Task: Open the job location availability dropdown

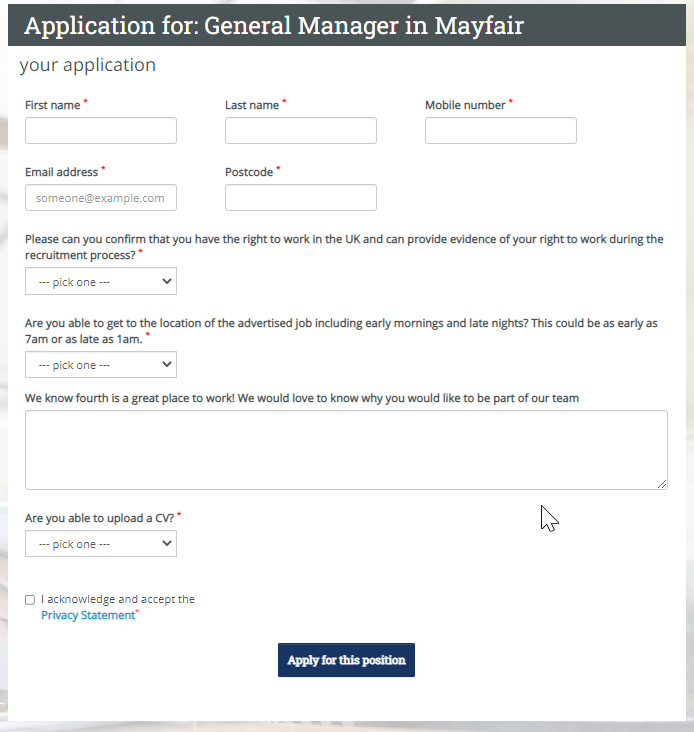Action: 101,365
